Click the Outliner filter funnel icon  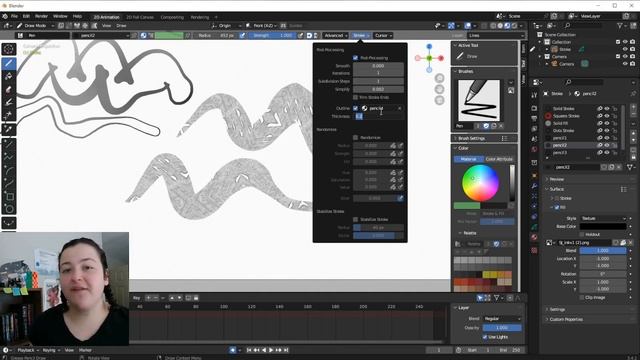point(620,25)
